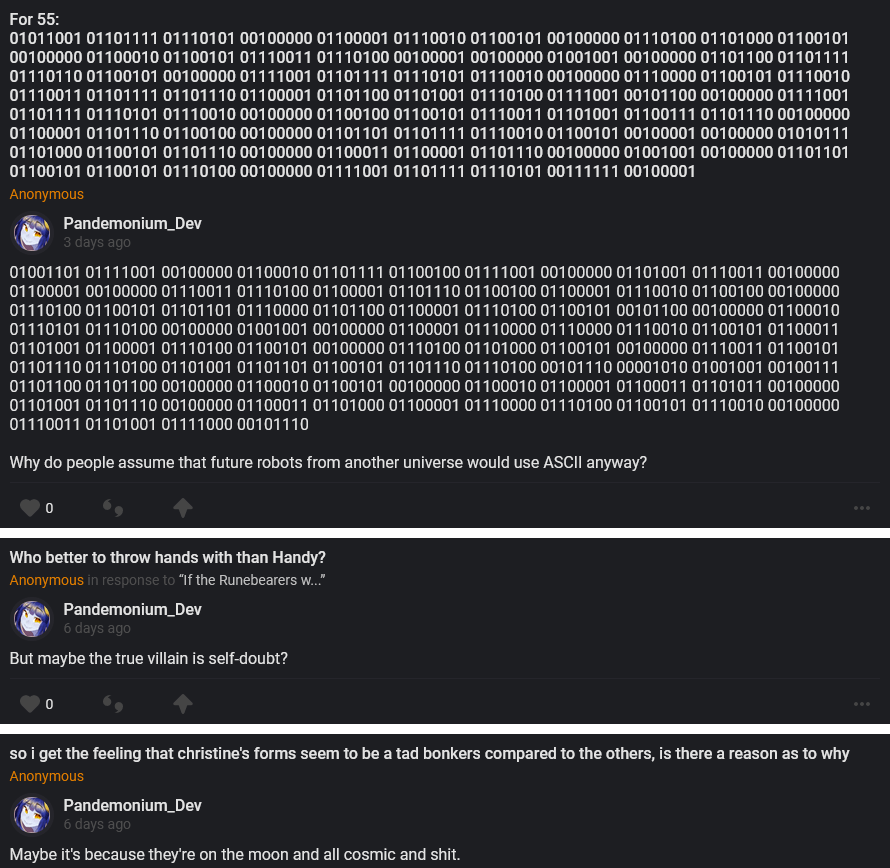Open the three-dot menu on the ASCII answer

tap(861, 508)
